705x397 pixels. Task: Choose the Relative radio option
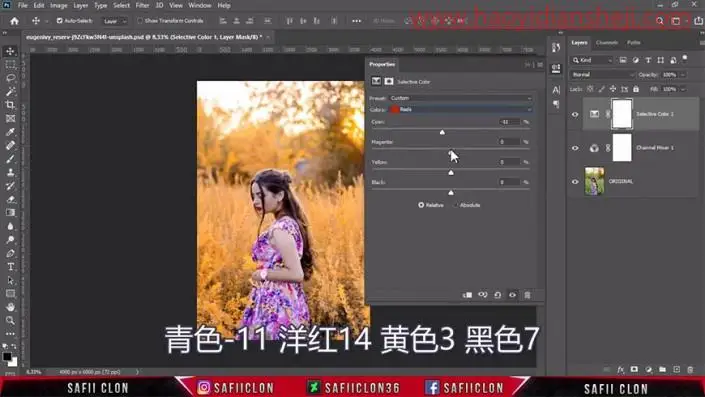tap(421, 205)
